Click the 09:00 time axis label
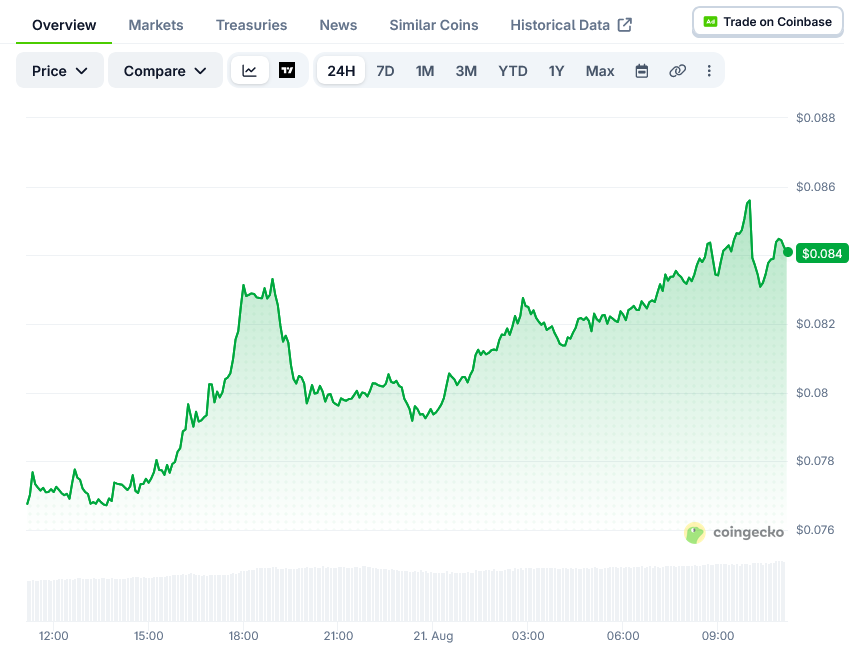Image resolution: width=856 pixels, height=646 pixels. 718,636
